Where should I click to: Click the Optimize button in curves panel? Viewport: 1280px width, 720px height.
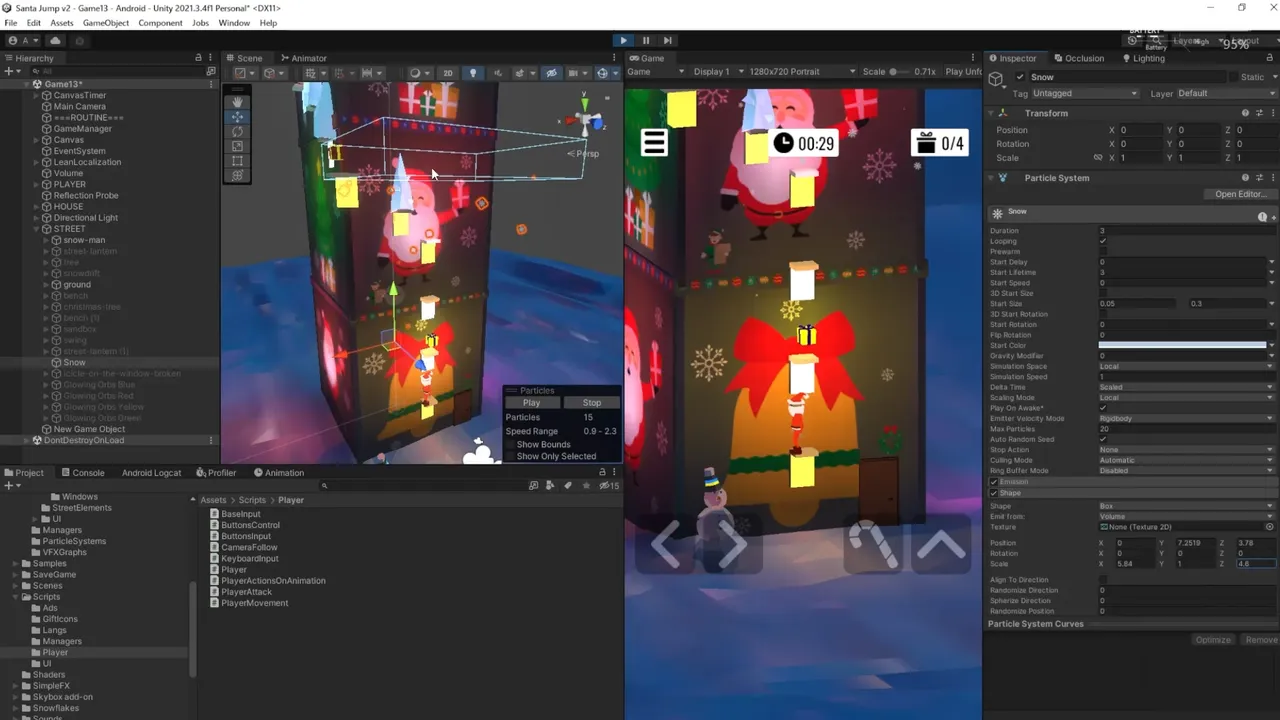pos(1213,640)
